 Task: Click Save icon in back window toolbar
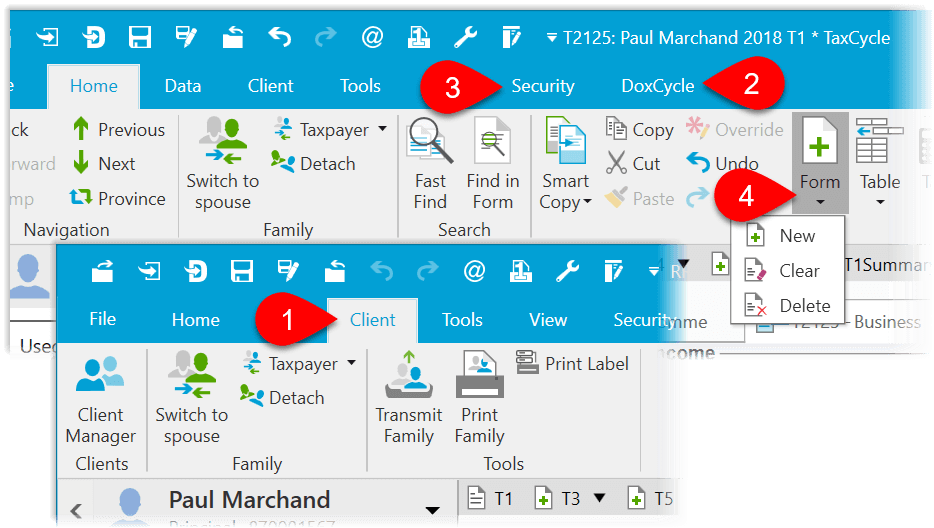[139, 38]
